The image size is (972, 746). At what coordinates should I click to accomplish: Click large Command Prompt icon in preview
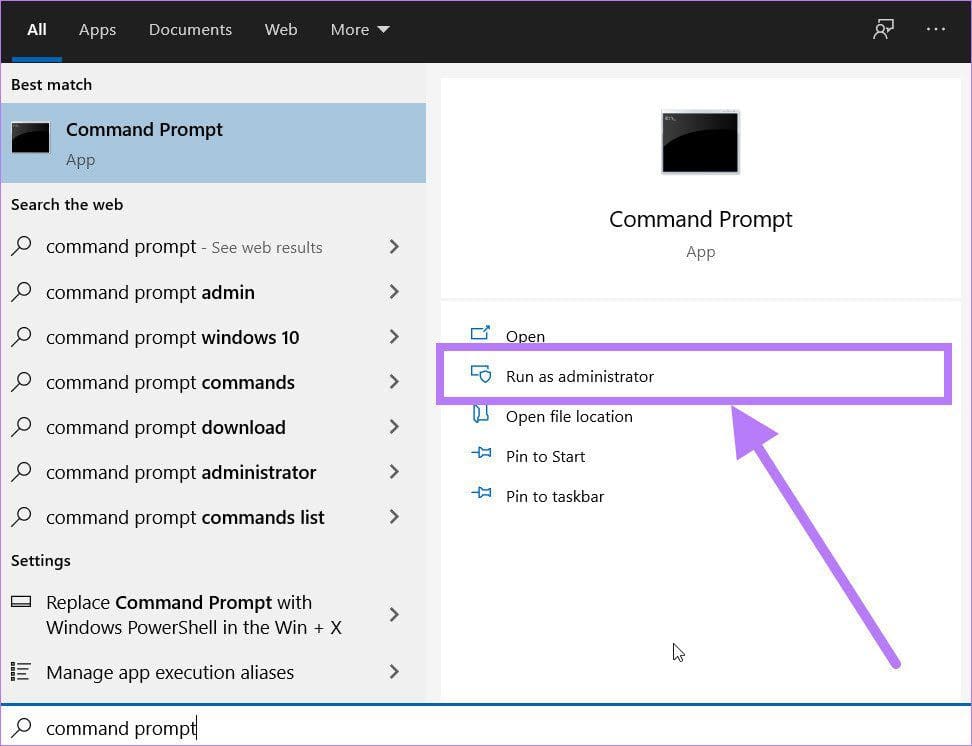click(x=700, y=142)
